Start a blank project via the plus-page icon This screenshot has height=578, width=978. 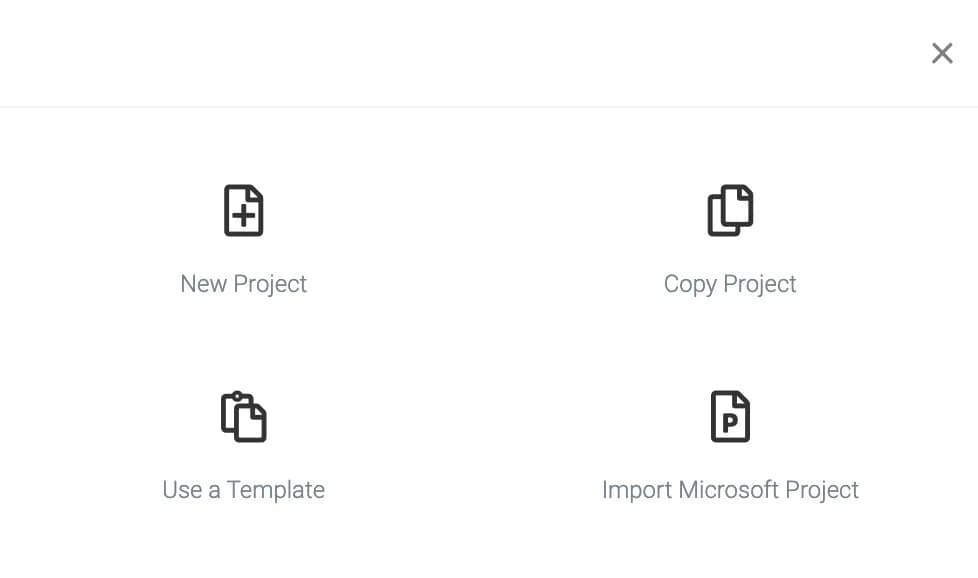(243, 211)
